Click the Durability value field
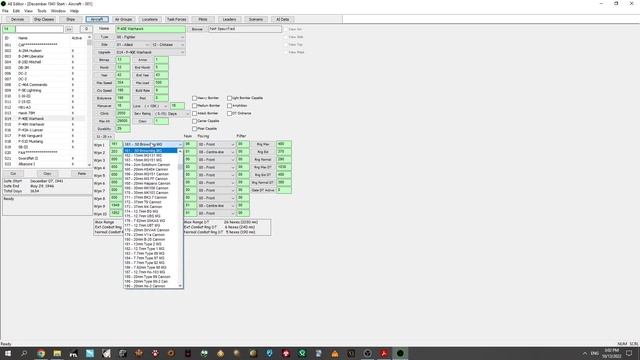This screenshot has height=360, width=640. coord(123,129)
